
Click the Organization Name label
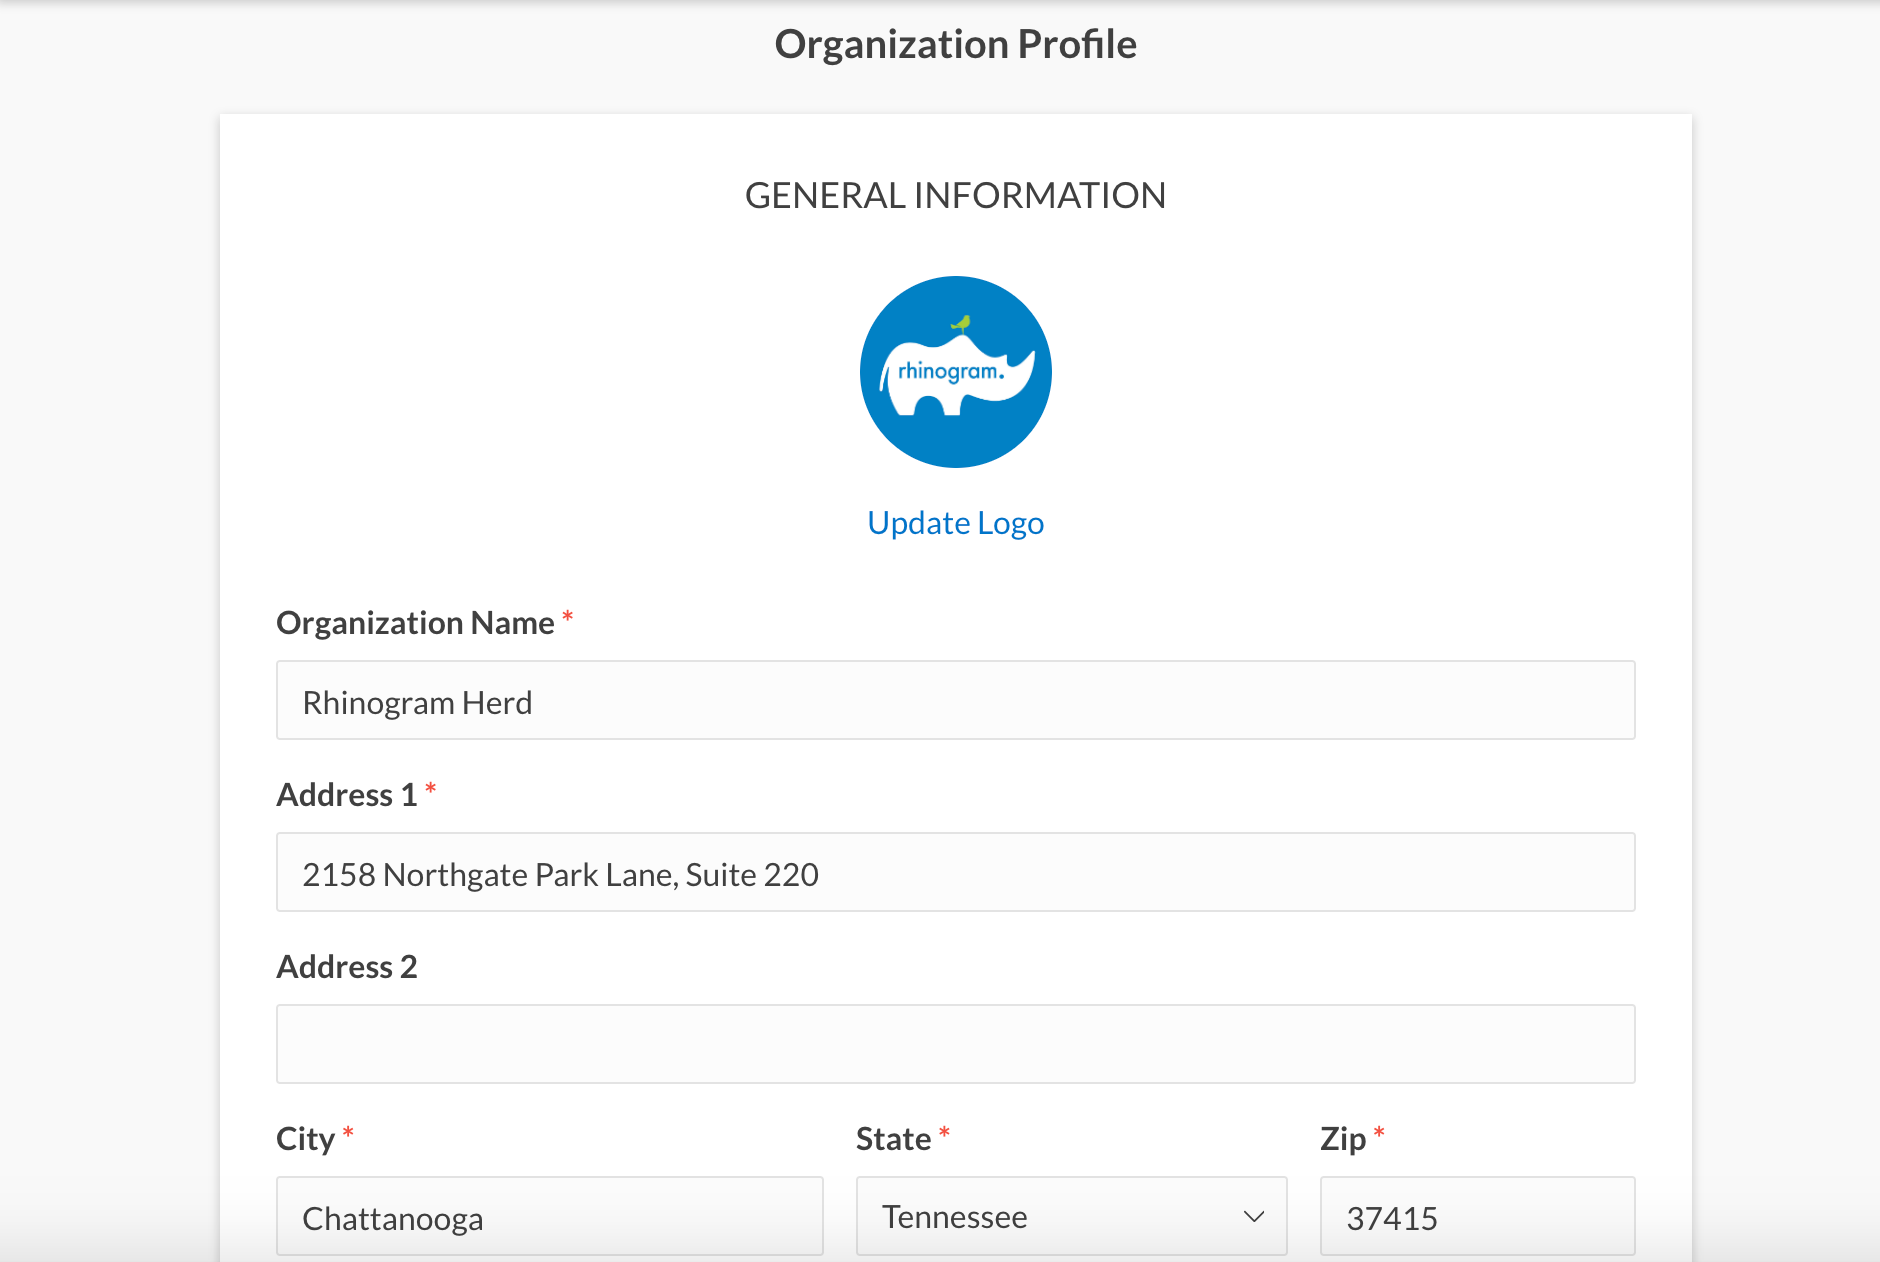pyautogui.click(x=415, y=623)
